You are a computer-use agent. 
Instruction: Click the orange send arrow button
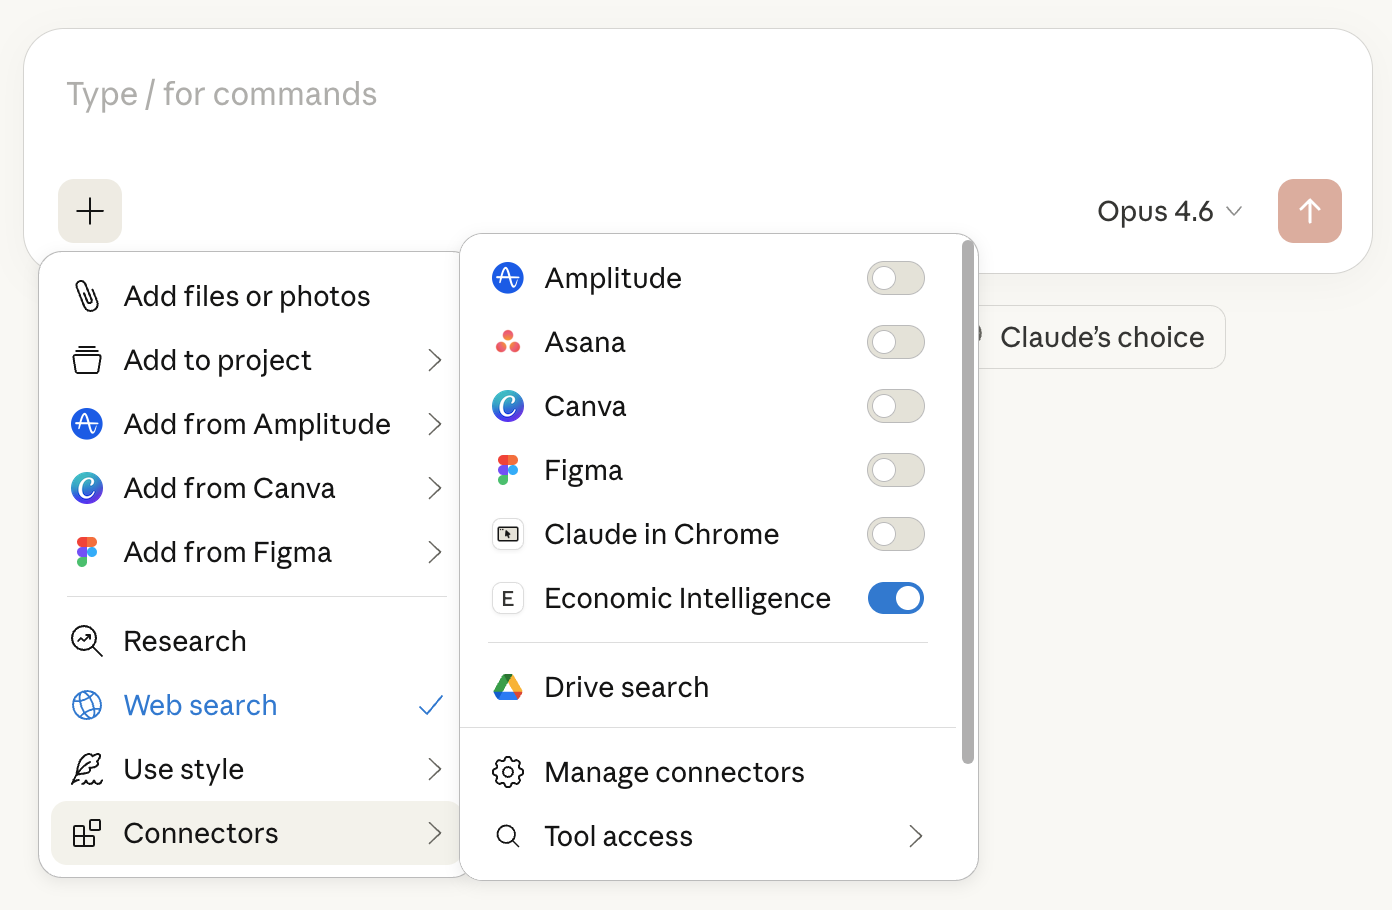click(1310, 211)
